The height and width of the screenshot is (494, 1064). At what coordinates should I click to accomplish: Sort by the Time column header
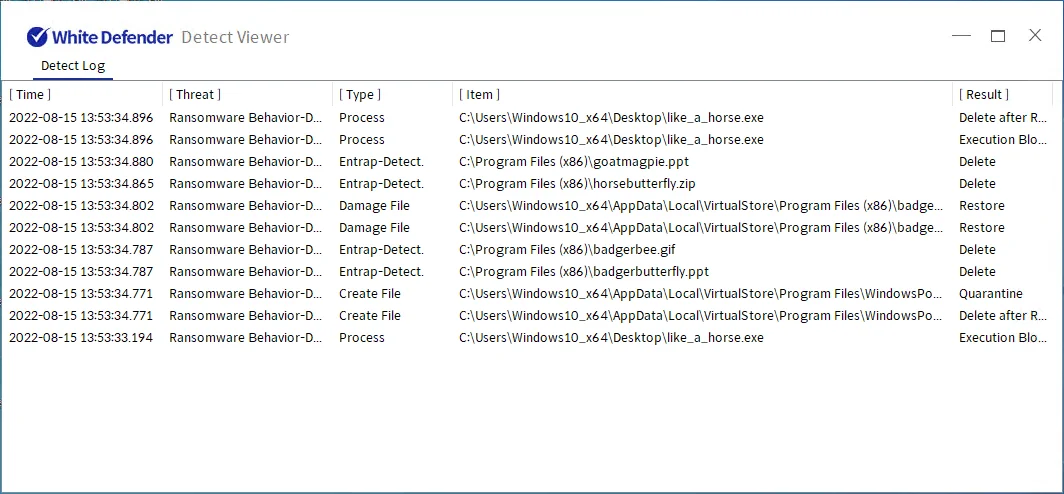pos(31,94)
